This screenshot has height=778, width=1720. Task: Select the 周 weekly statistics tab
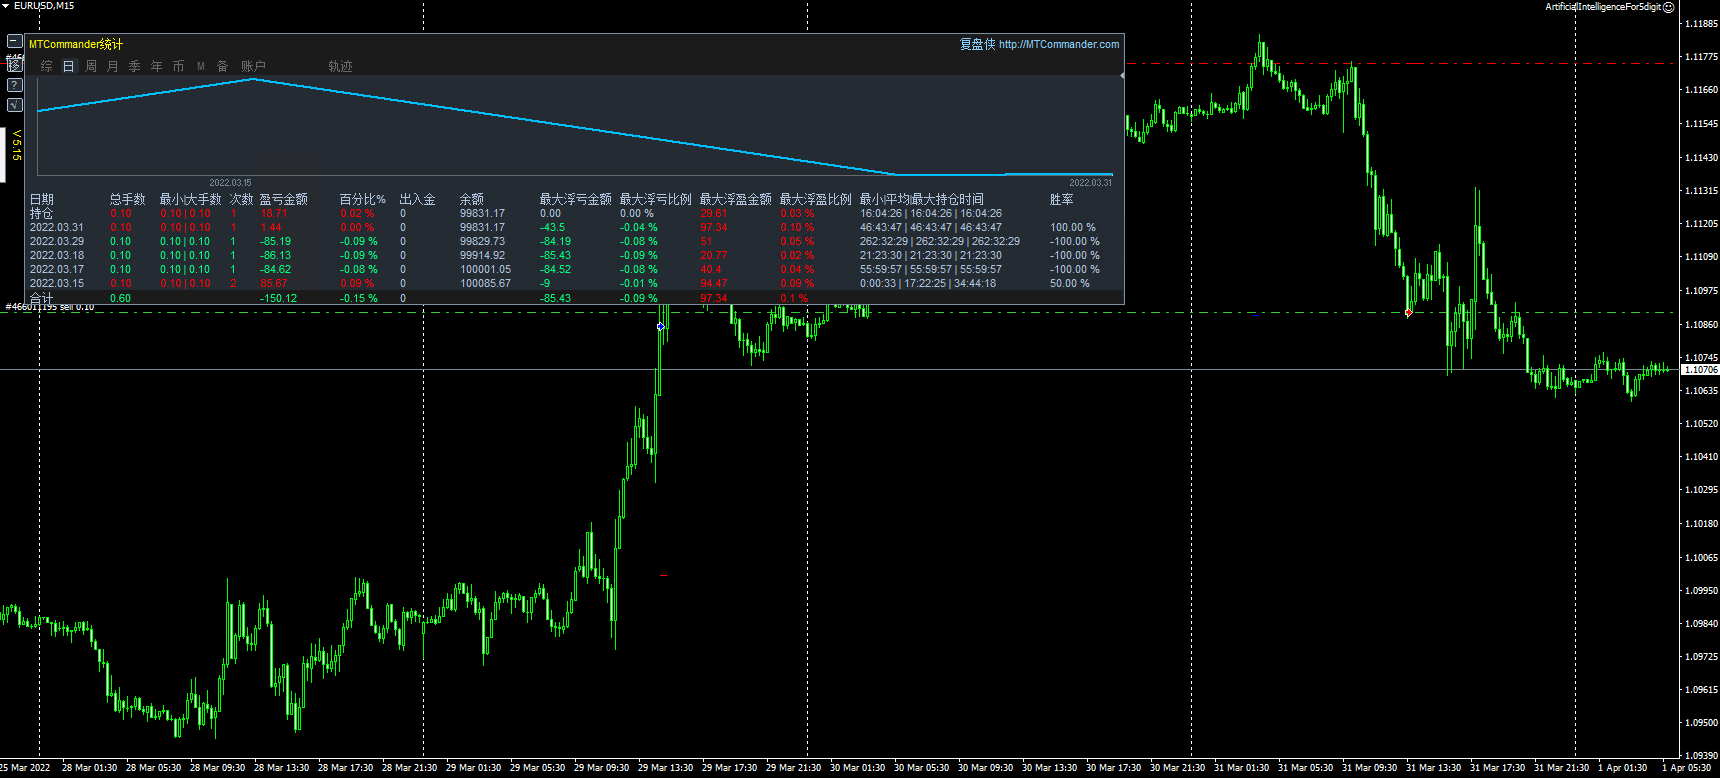click(x=91, y=66)
